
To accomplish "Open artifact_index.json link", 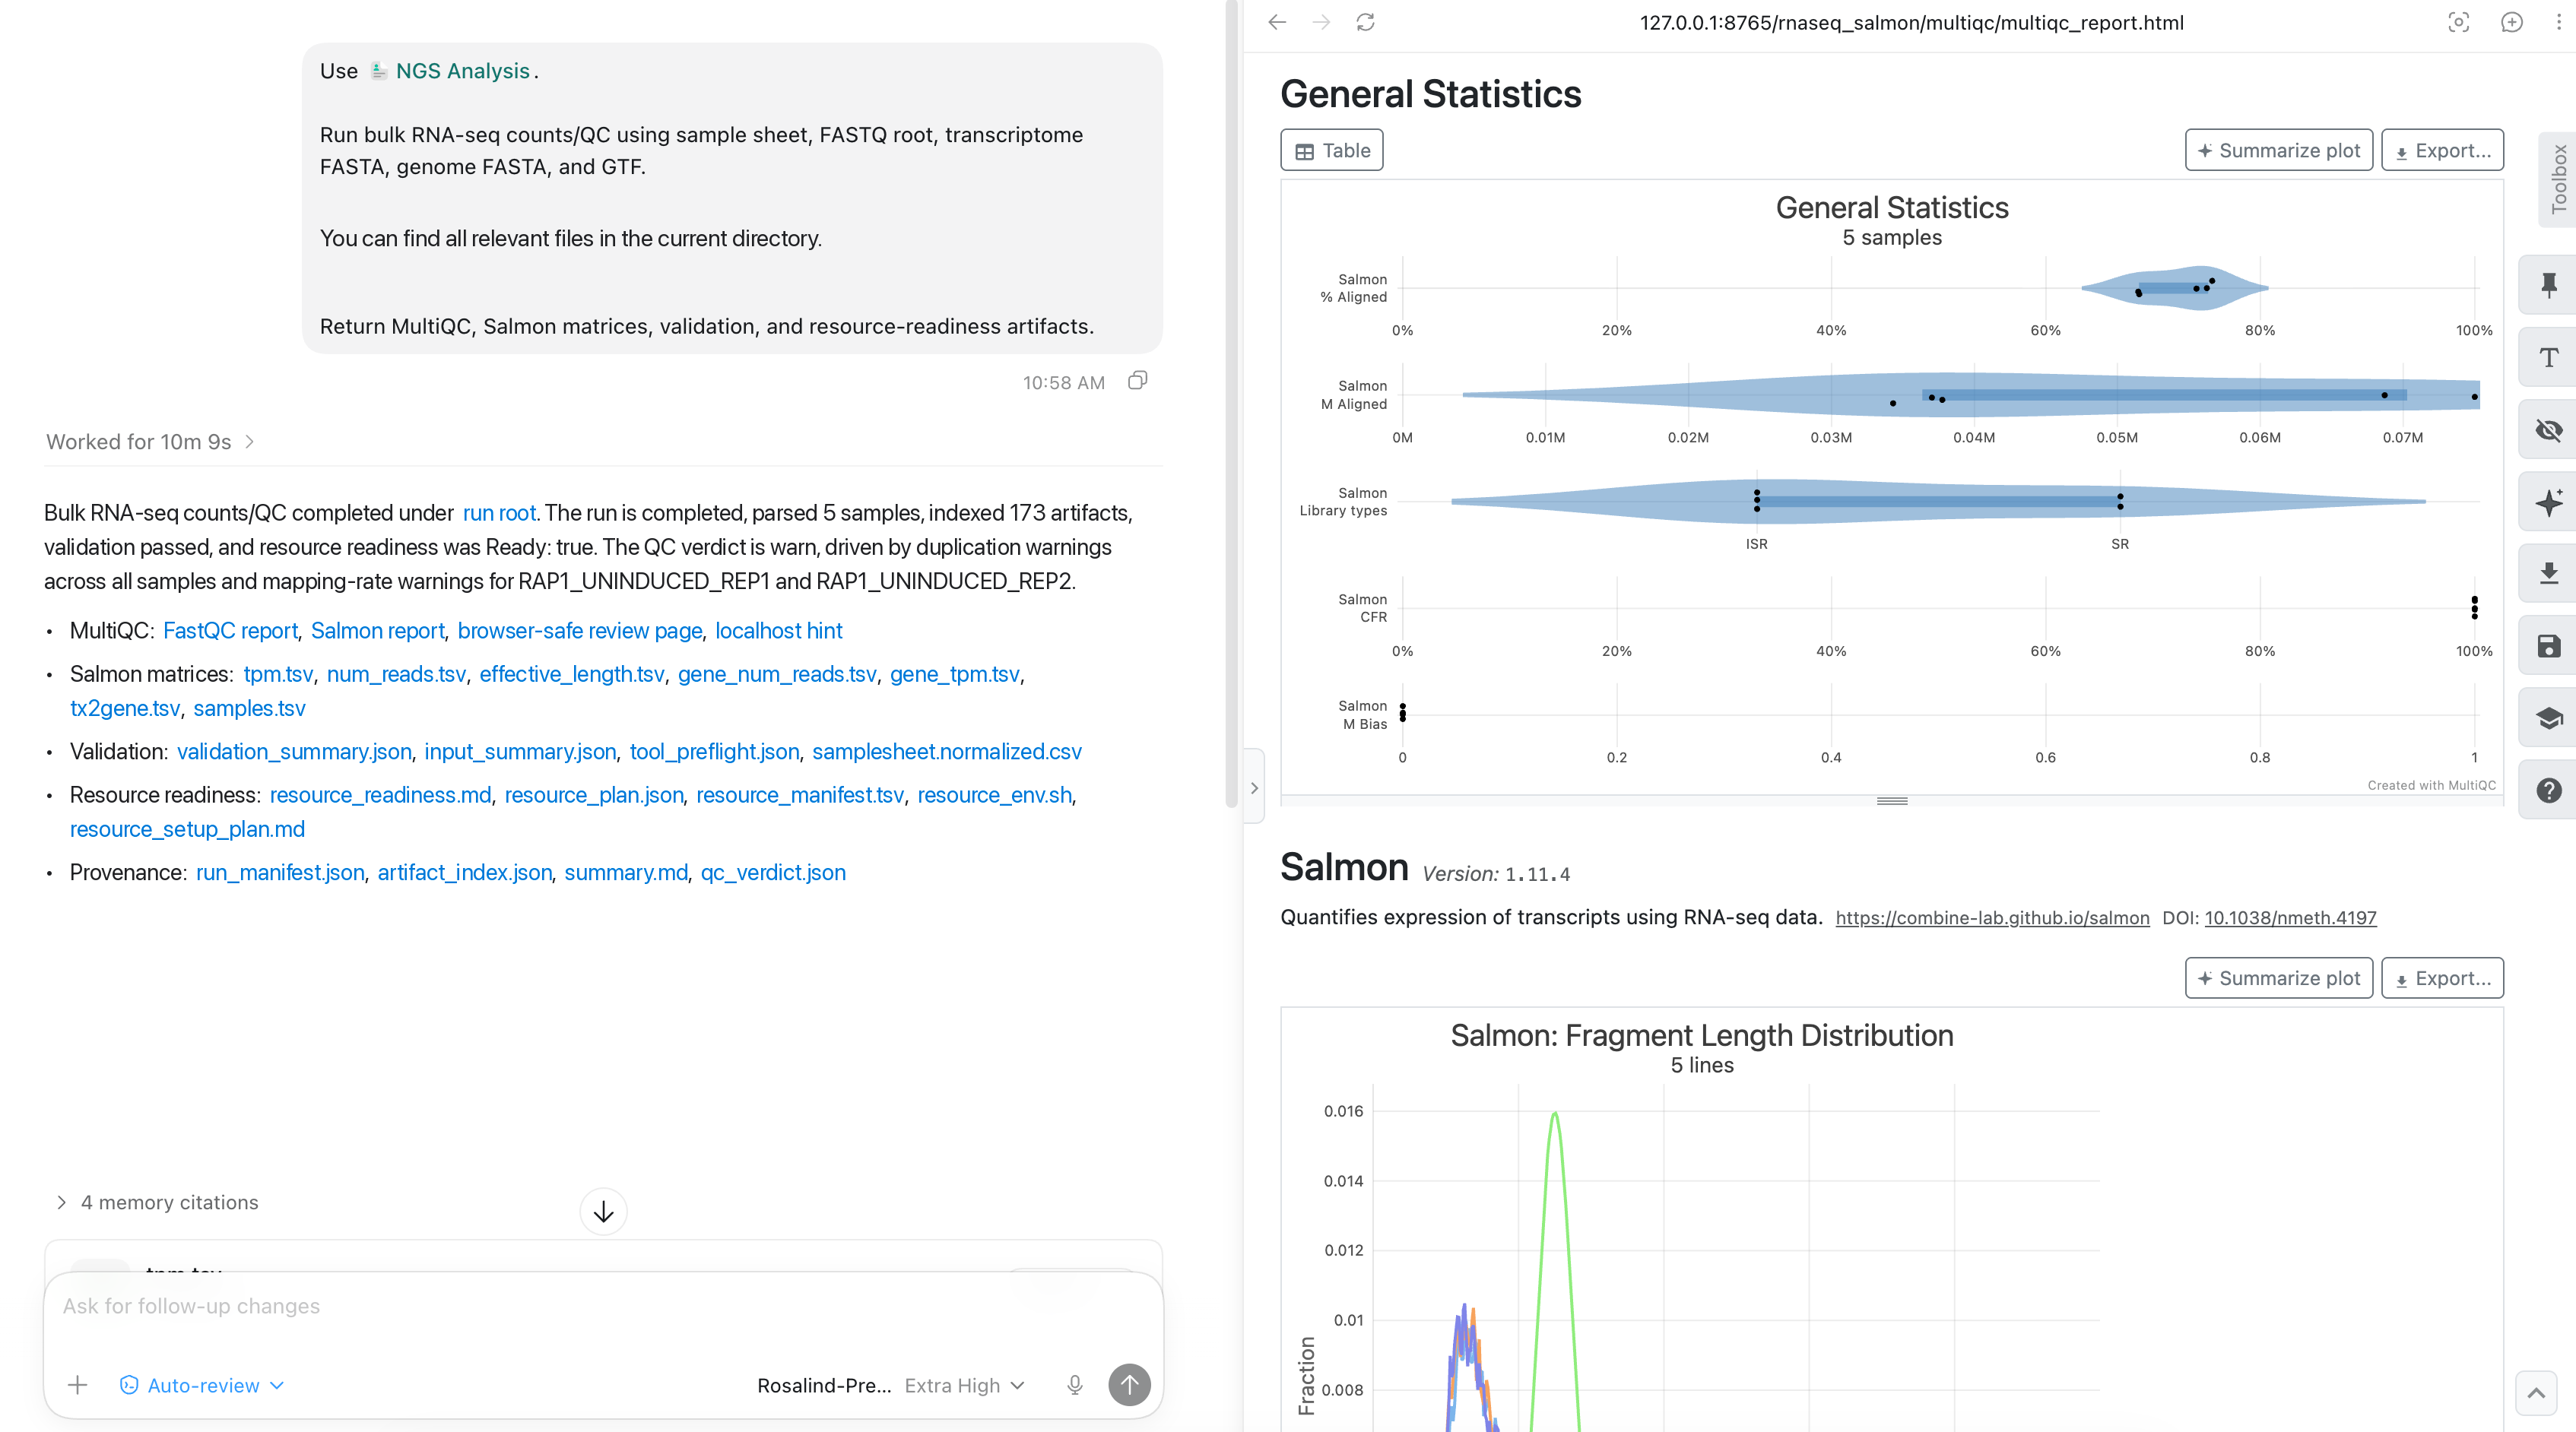I will [464, 873].
